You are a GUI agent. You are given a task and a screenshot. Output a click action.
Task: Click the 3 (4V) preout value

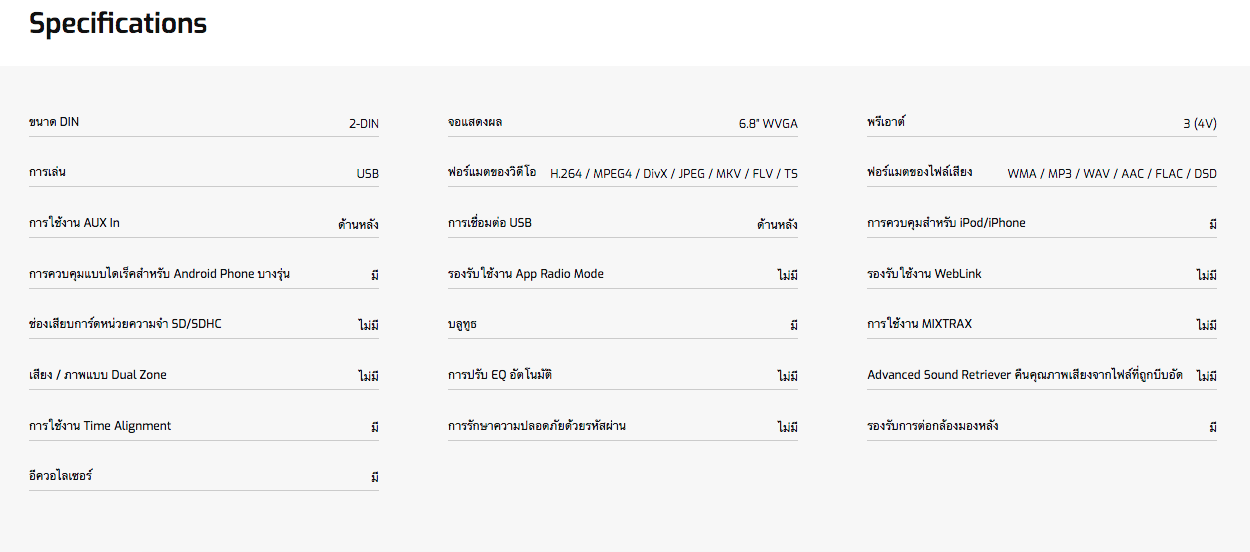pos(1199,124)
